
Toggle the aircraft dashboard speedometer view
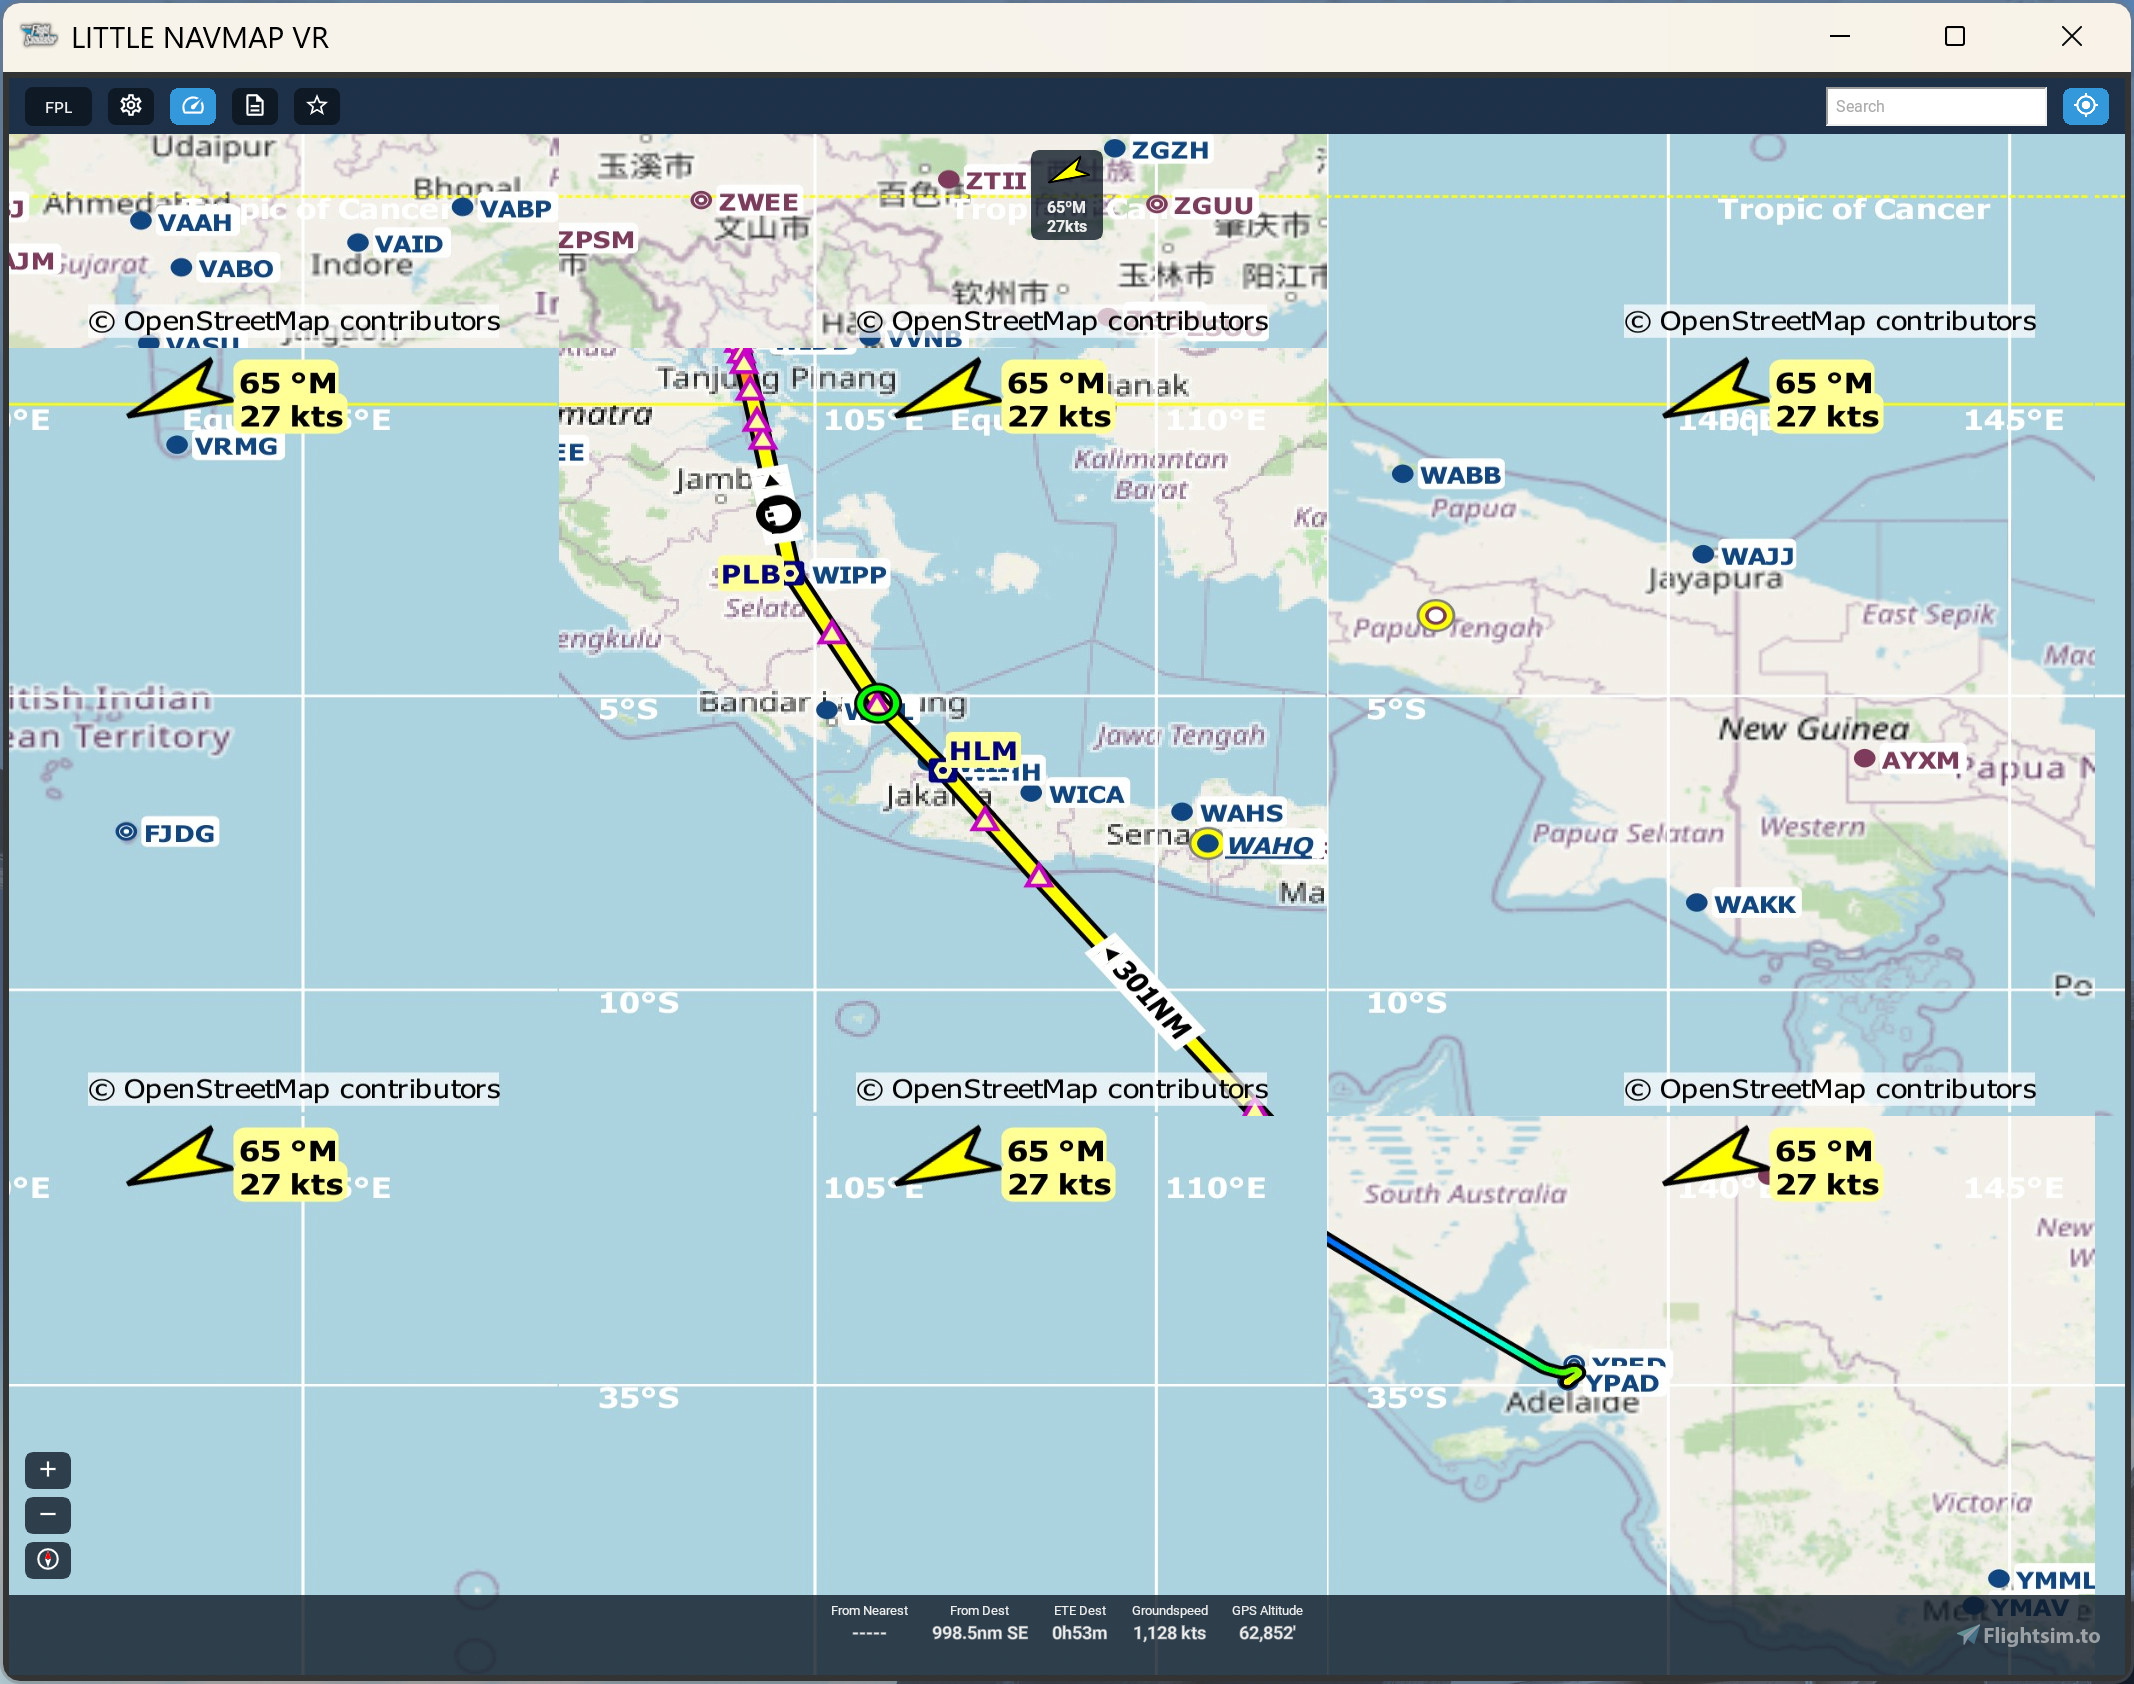[x=192, y=105]
